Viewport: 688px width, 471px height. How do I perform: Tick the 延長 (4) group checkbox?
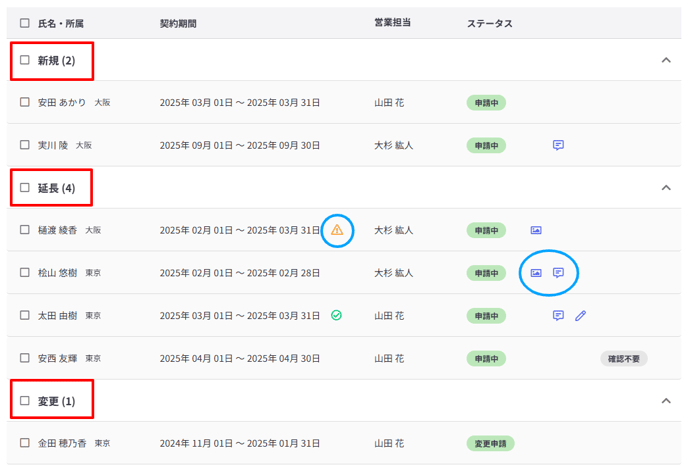coord(25,187)
